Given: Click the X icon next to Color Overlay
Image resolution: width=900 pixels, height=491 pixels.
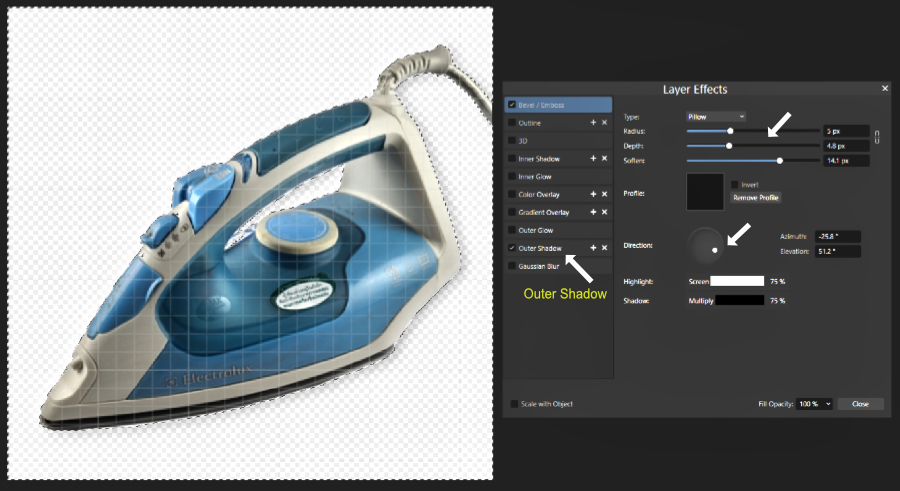Looking at the screenshot, I should [x=604, y=195].
